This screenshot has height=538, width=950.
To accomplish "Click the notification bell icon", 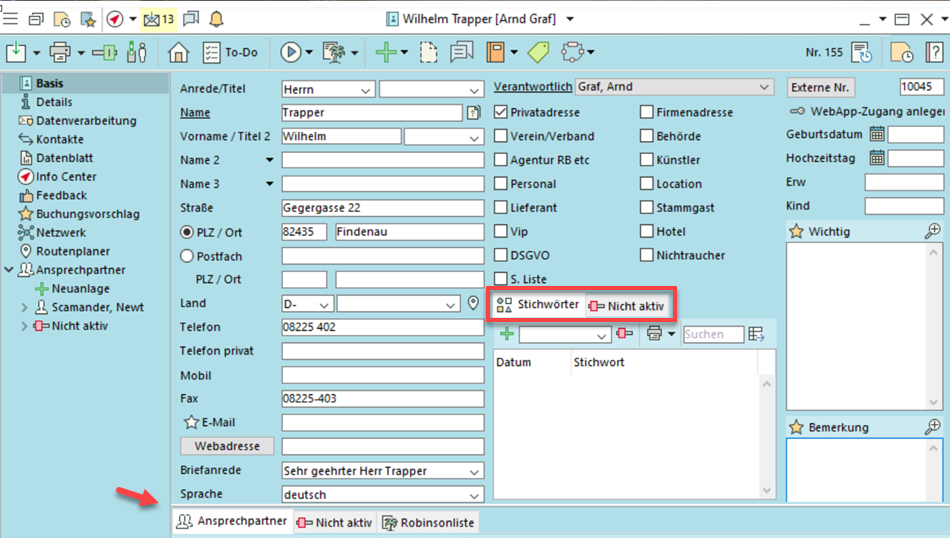I will pyautogui.click(x=217, y=19).
